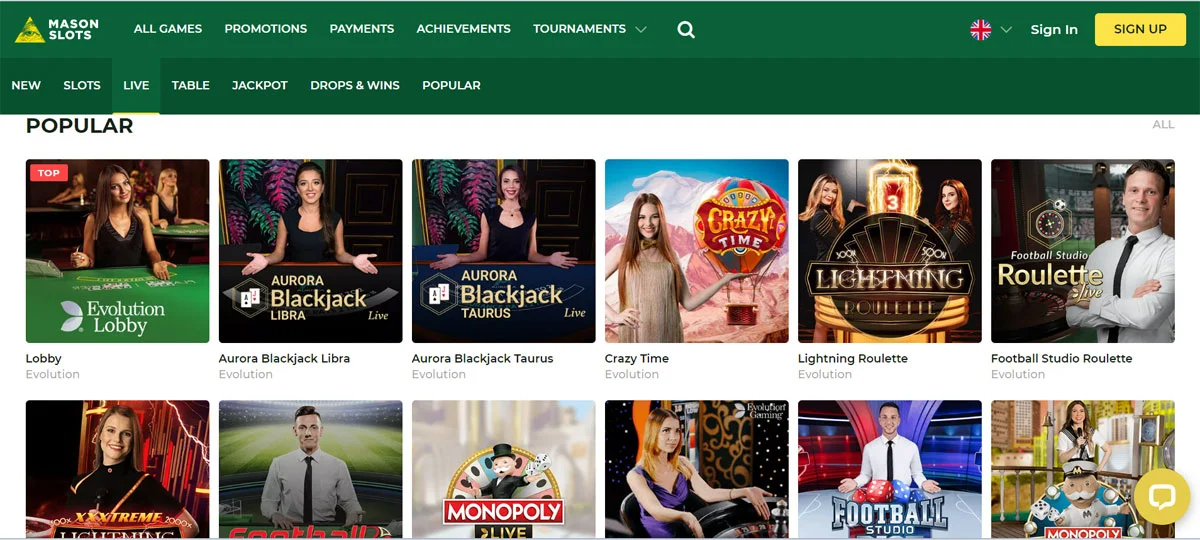
Task: Open the Lightning Roulette thumbnail
Action: coord(890,251)
